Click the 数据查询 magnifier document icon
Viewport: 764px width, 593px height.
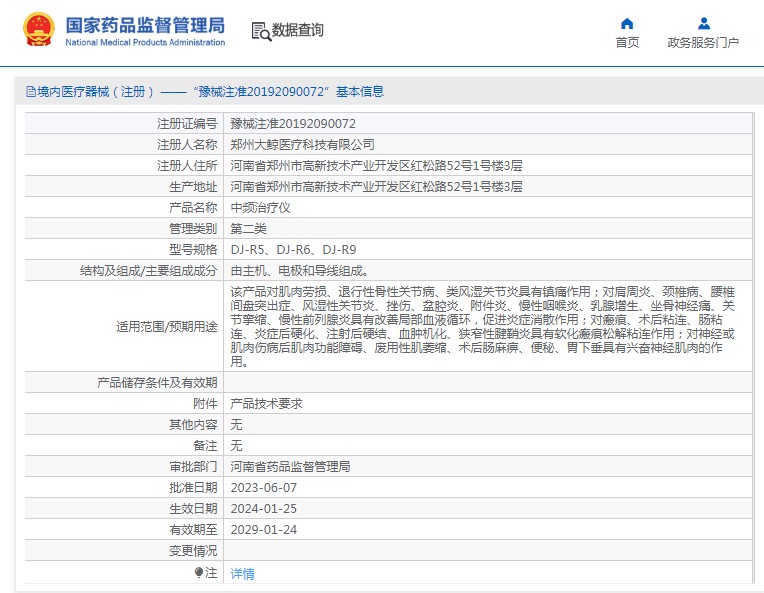[x=260, y=31]
